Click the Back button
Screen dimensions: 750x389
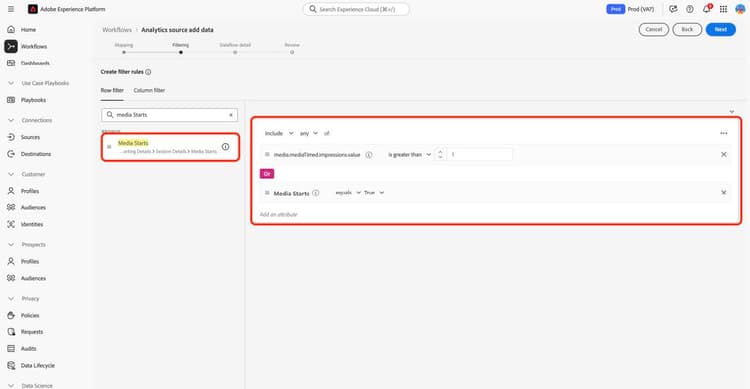pos(687,30)
